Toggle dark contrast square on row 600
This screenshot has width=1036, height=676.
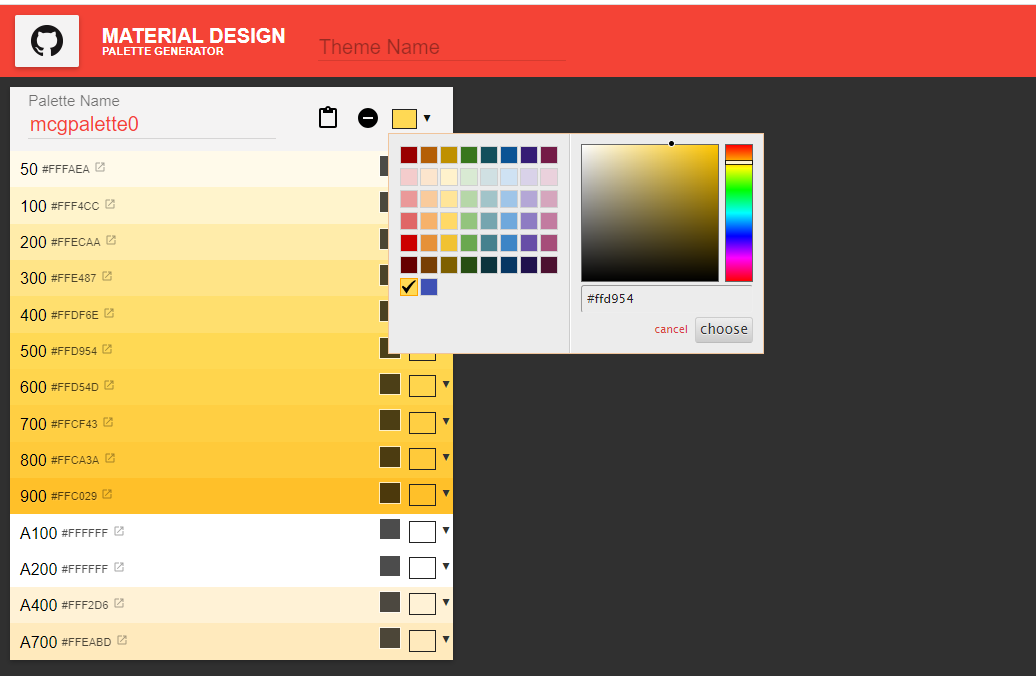point(390,384)
